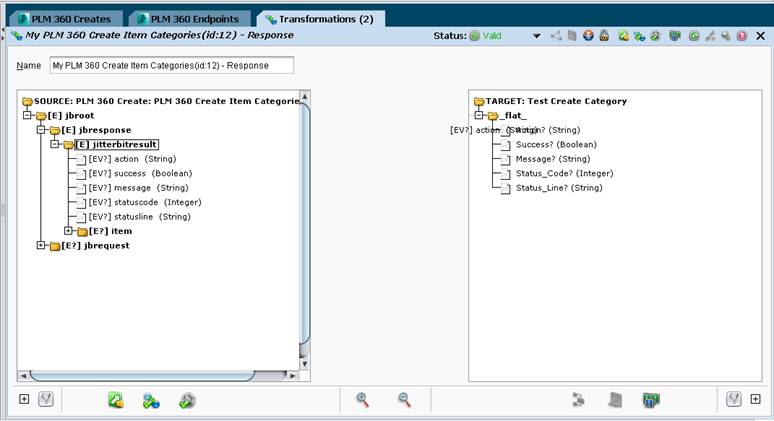Select the SOURCE root folder in source tree

click(x=161, y=101)
